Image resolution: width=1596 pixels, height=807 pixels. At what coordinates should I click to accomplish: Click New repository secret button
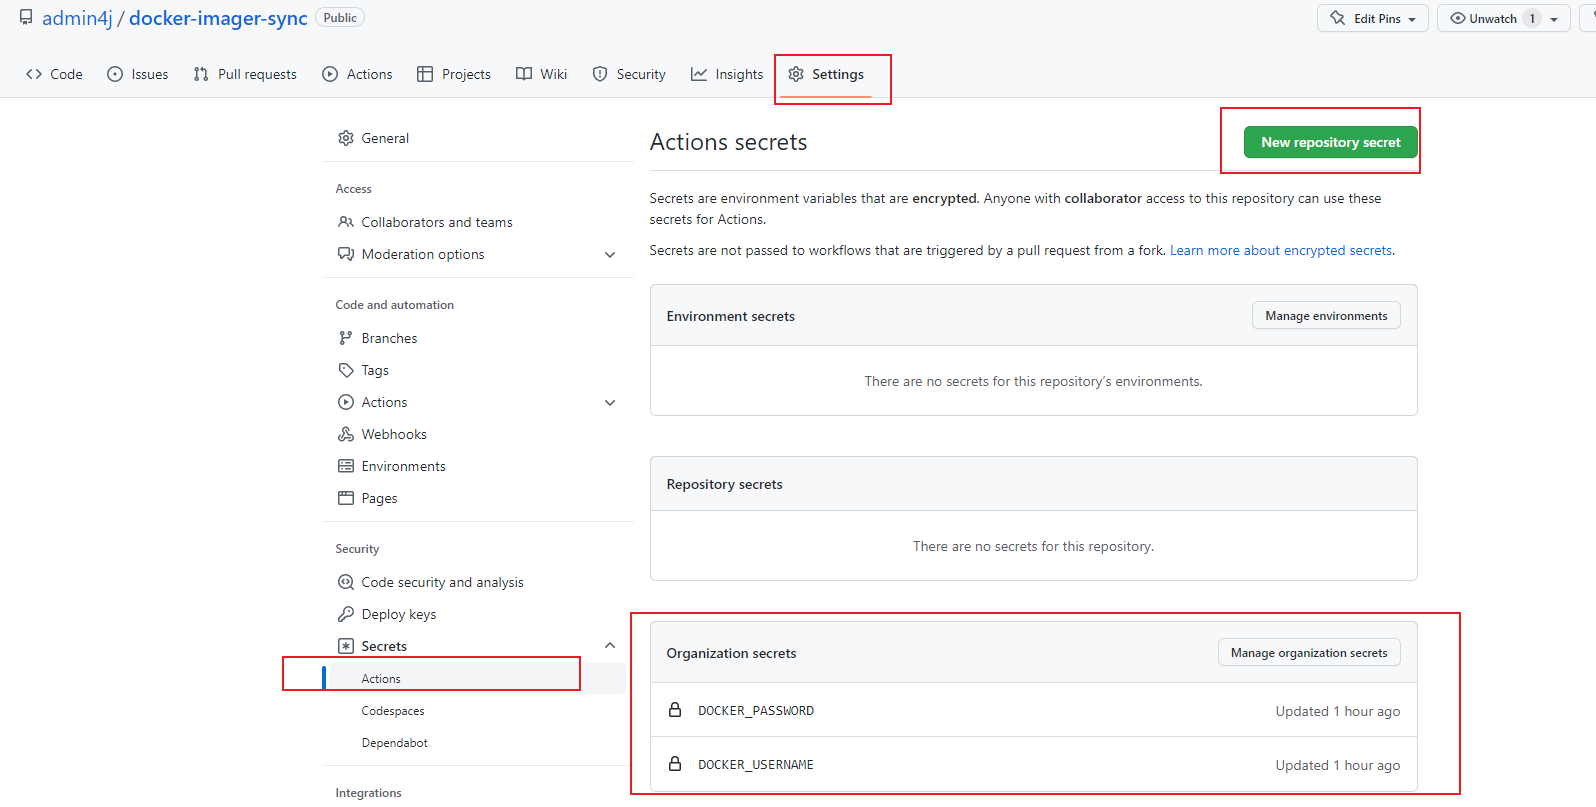tap(1331, 142)
